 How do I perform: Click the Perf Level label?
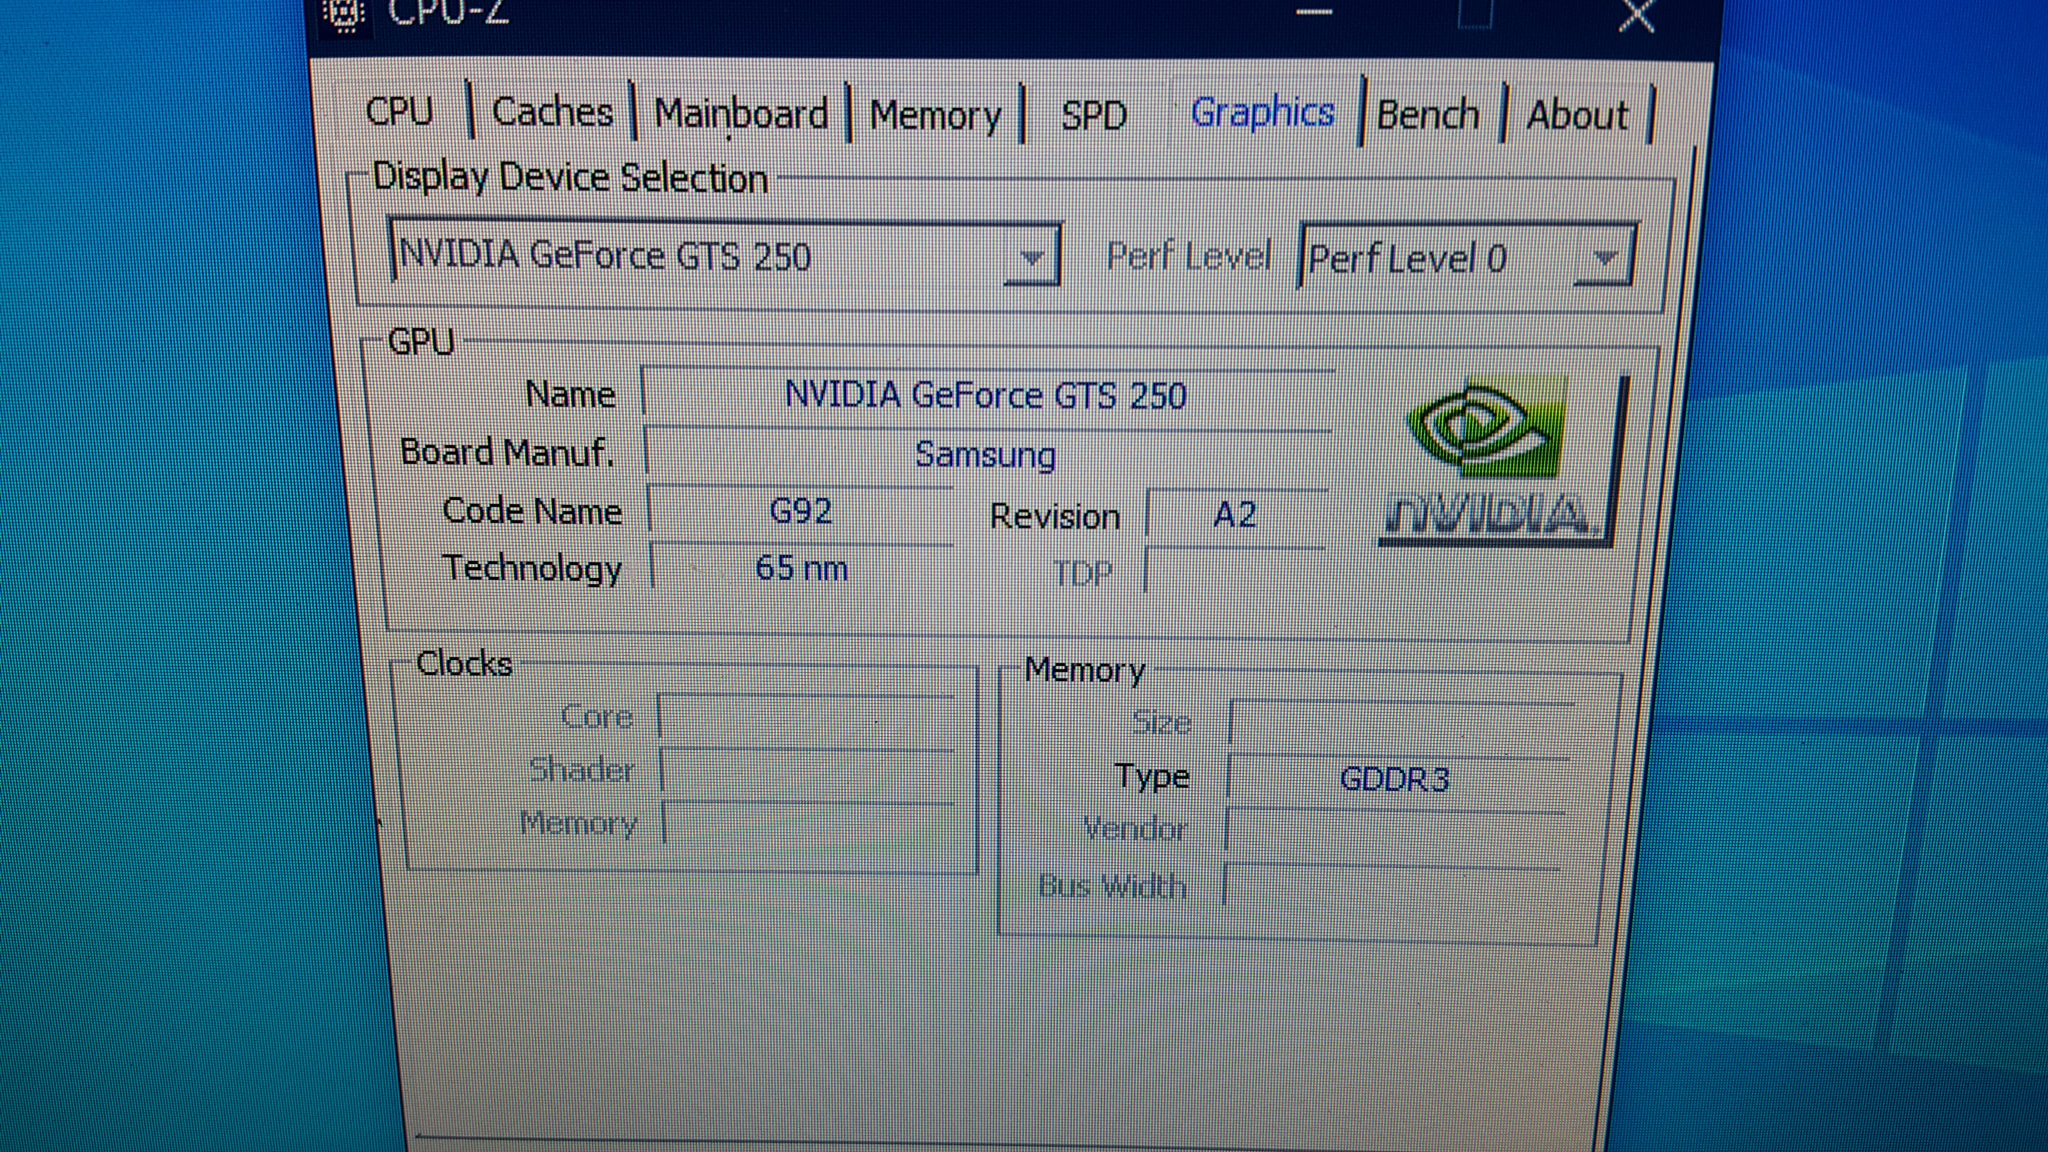click(x=1188, y=256)
